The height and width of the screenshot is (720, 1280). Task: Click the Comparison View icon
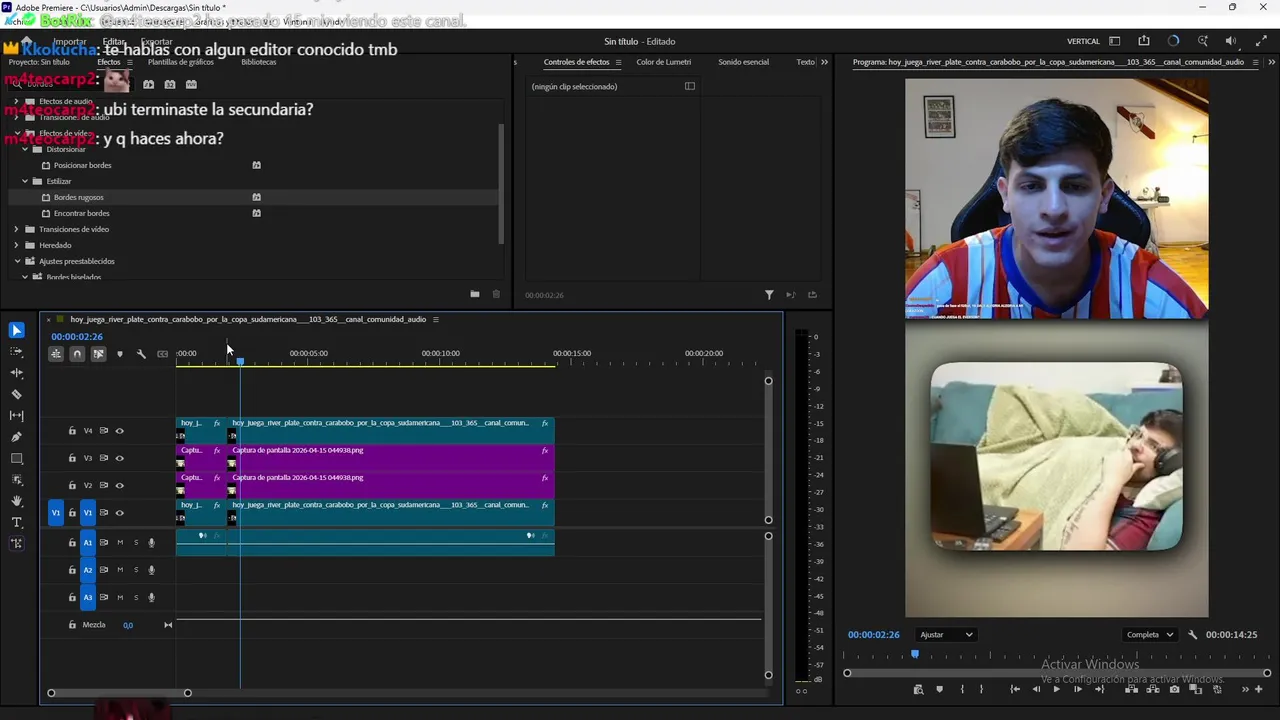point(1195,689)
